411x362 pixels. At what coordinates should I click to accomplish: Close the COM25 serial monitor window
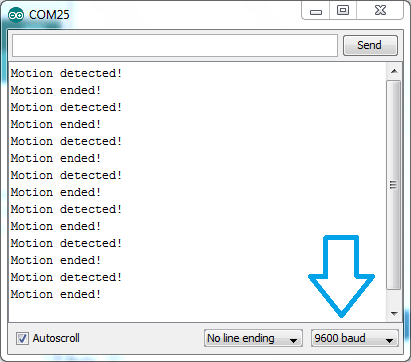click(x=380, y=11)
